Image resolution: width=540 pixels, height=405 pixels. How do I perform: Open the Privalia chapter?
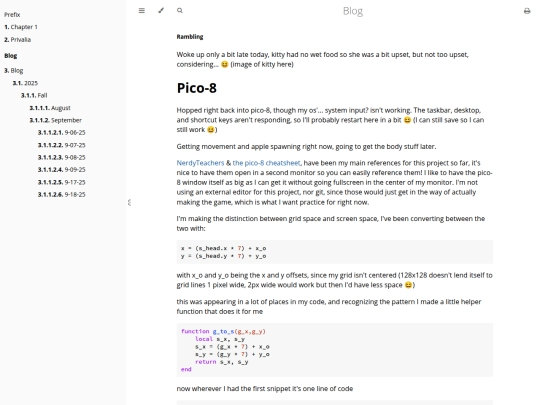[18, 40]
